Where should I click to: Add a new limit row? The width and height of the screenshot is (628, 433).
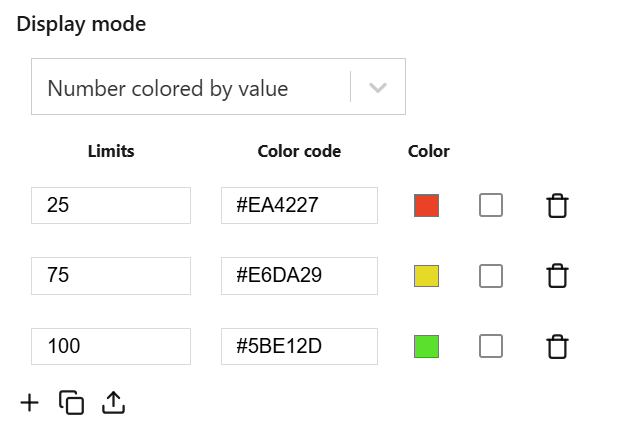click(x=30, y=403)
